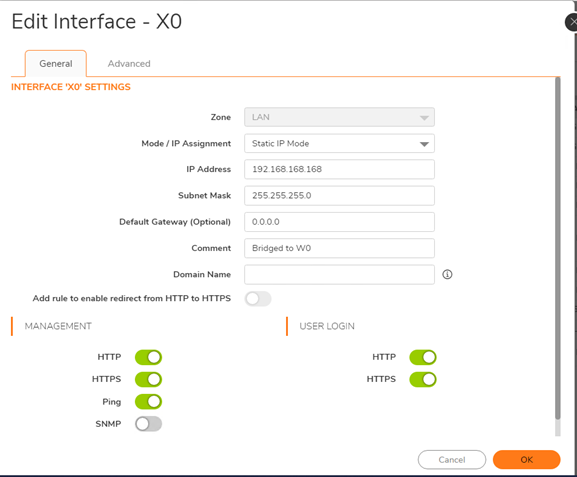Enable the SNMP management toggle
This screenshot has width=577, height=477.
tap(148, 424)
